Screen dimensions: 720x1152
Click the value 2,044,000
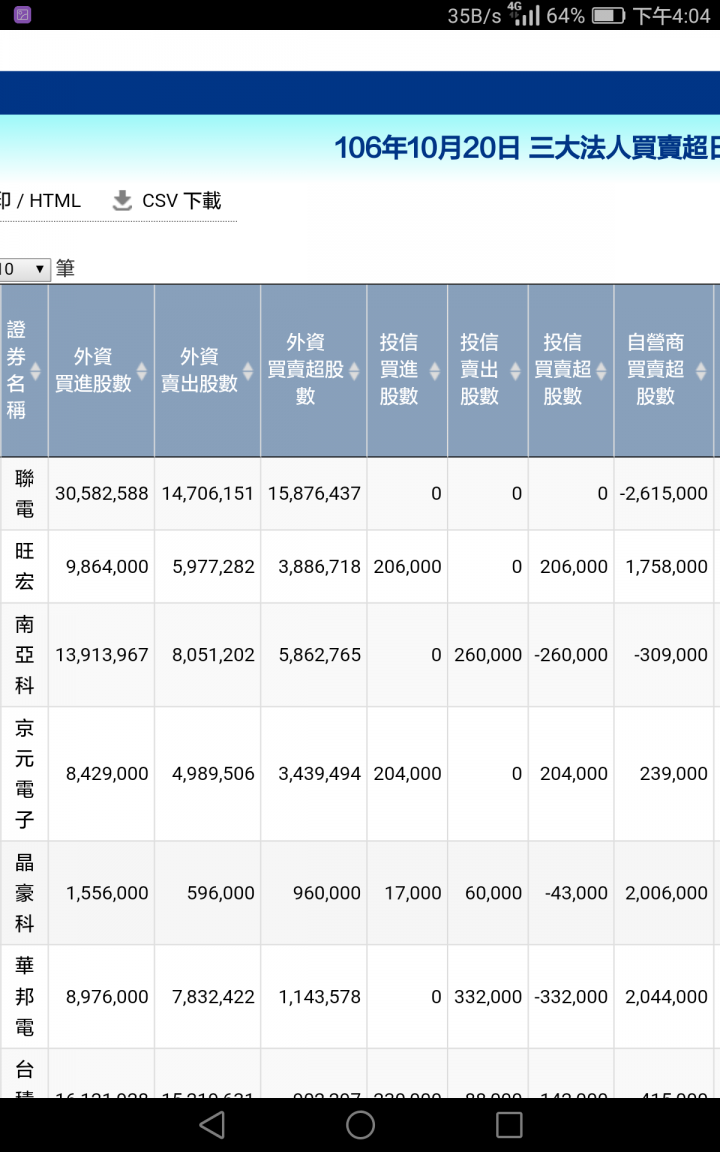tap(666, 996)
